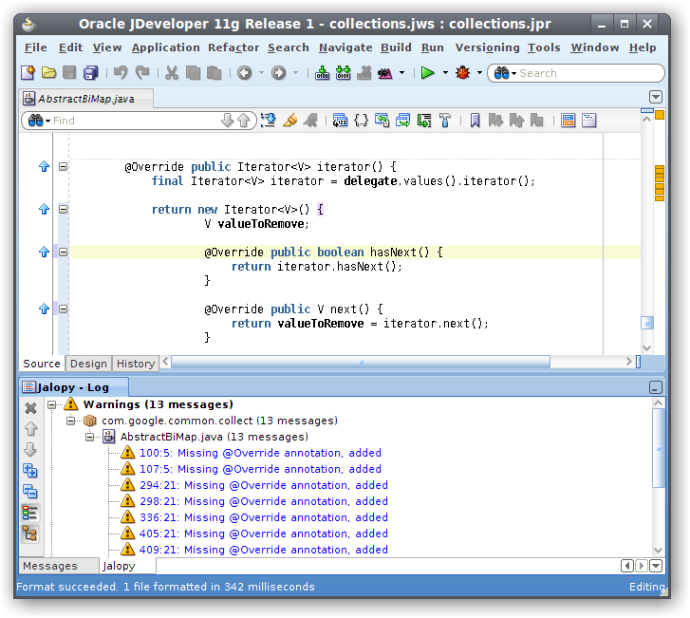690x618 pixels.
Task: Collapse the hasNext() method fold
Action: (63, 252)
